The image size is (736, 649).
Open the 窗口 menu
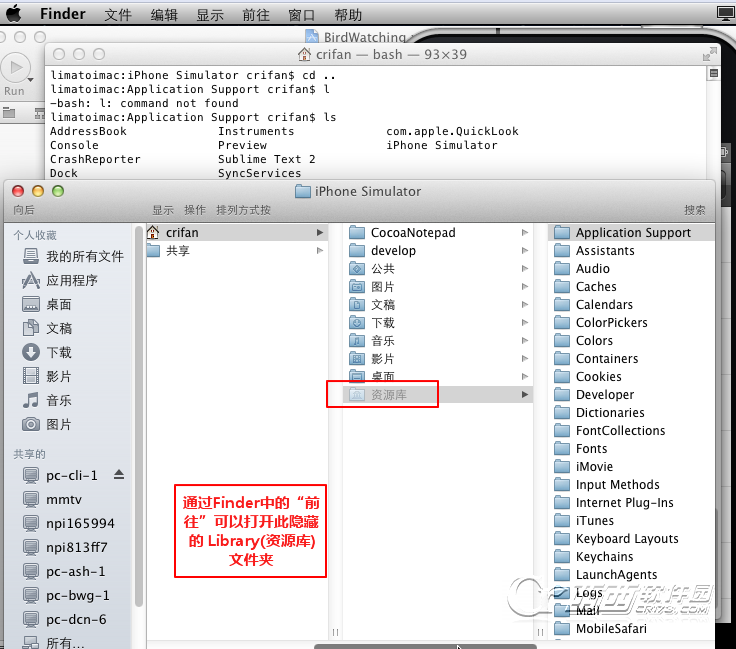[x=302, y=15]
